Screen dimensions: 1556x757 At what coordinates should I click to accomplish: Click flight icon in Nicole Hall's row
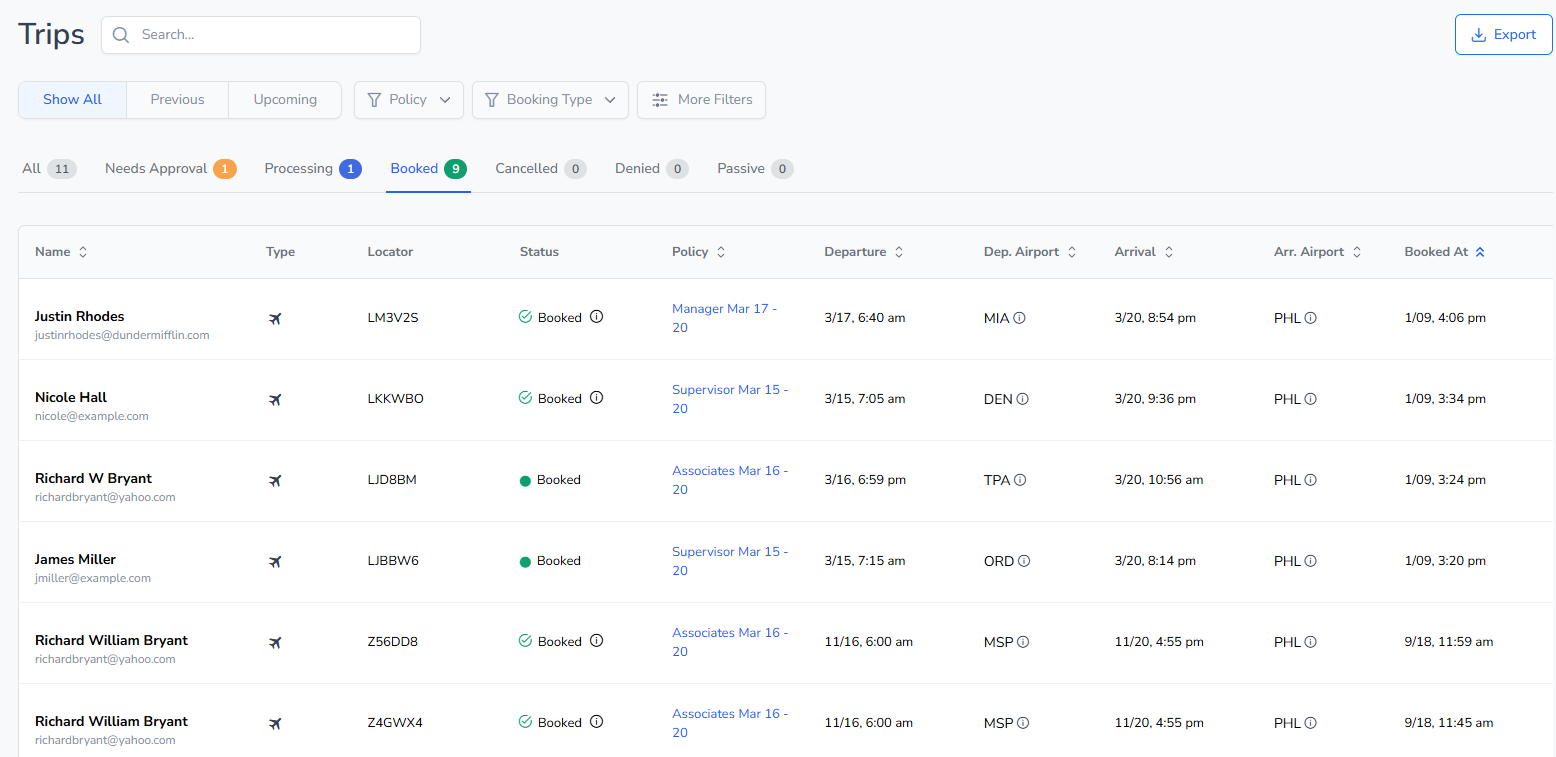click(x=275, y=399)
